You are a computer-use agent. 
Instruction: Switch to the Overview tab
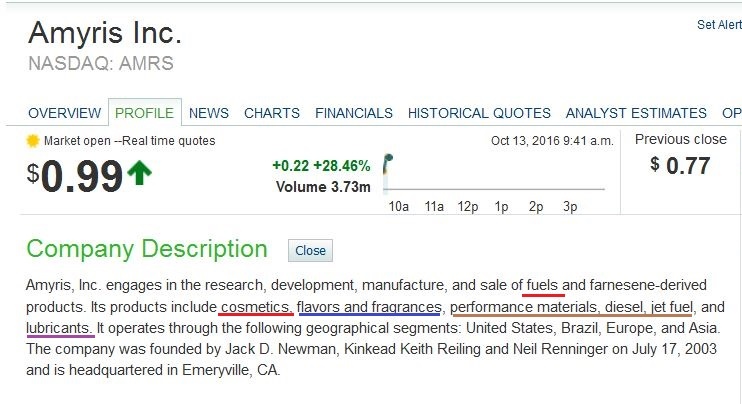pyautogui.click(x=64, y=113)
